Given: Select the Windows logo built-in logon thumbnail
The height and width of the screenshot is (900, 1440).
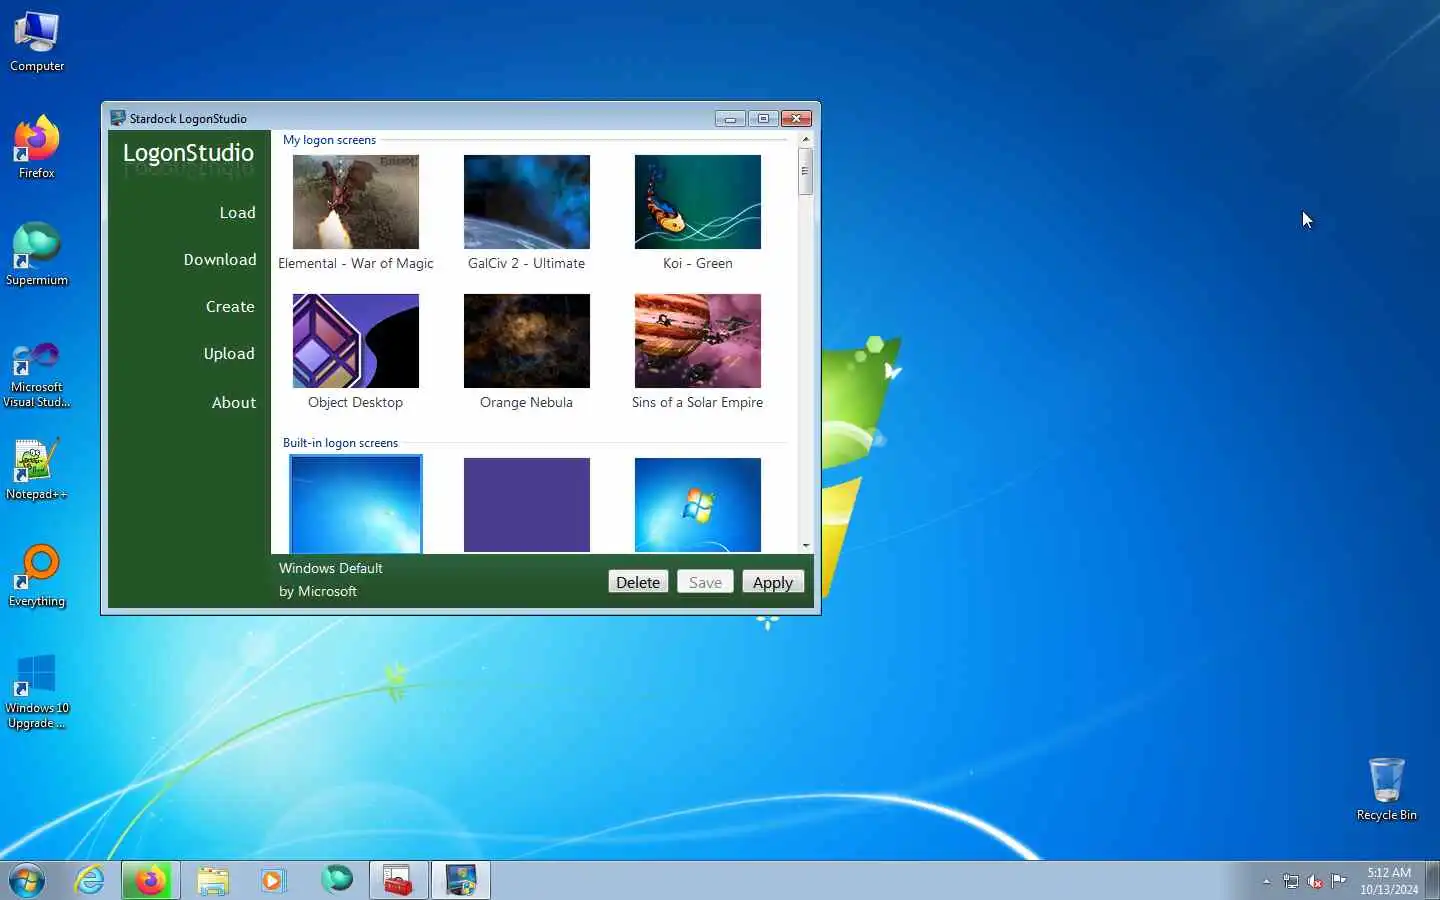Looking at the screenshot, I should coord(698,504).
